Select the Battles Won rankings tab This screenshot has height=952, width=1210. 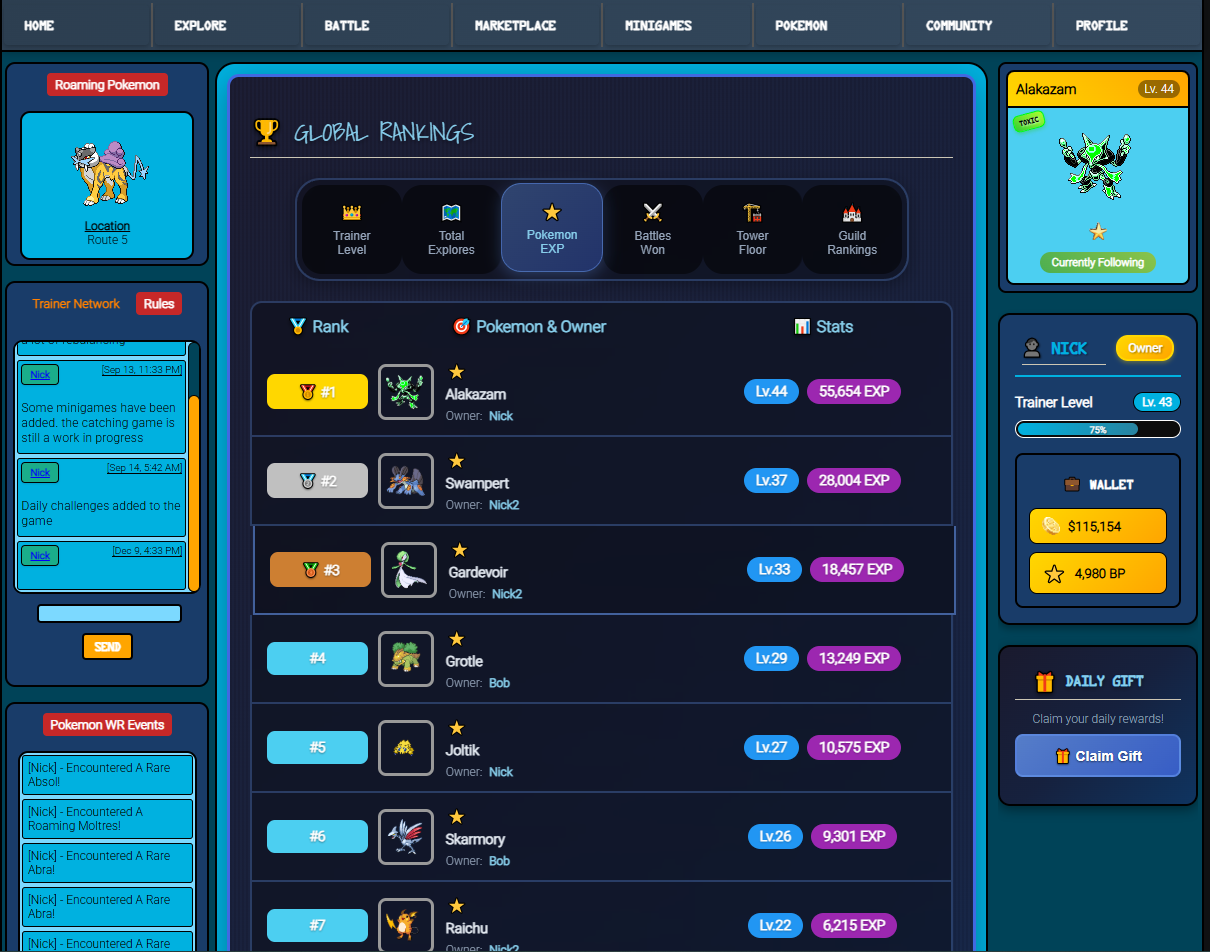pyautogui.click(x=652, y=229)
